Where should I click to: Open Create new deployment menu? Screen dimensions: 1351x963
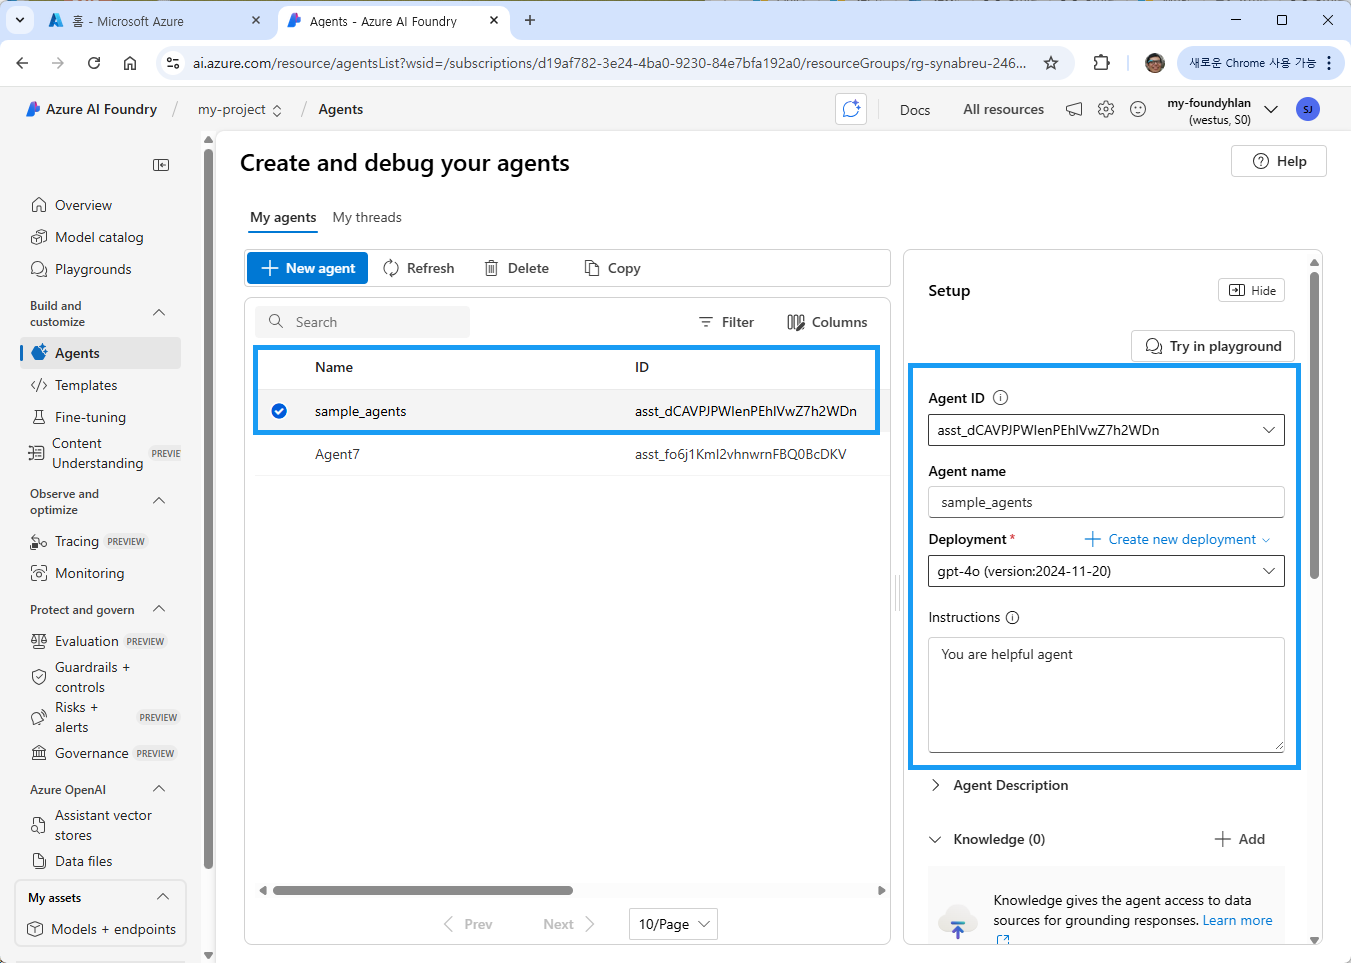[1178, 539]
